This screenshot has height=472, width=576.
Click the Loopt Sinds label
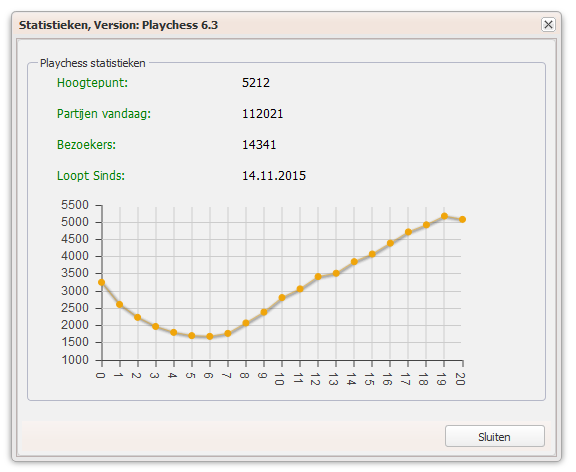pyautogui.click(x=91, y=176)
